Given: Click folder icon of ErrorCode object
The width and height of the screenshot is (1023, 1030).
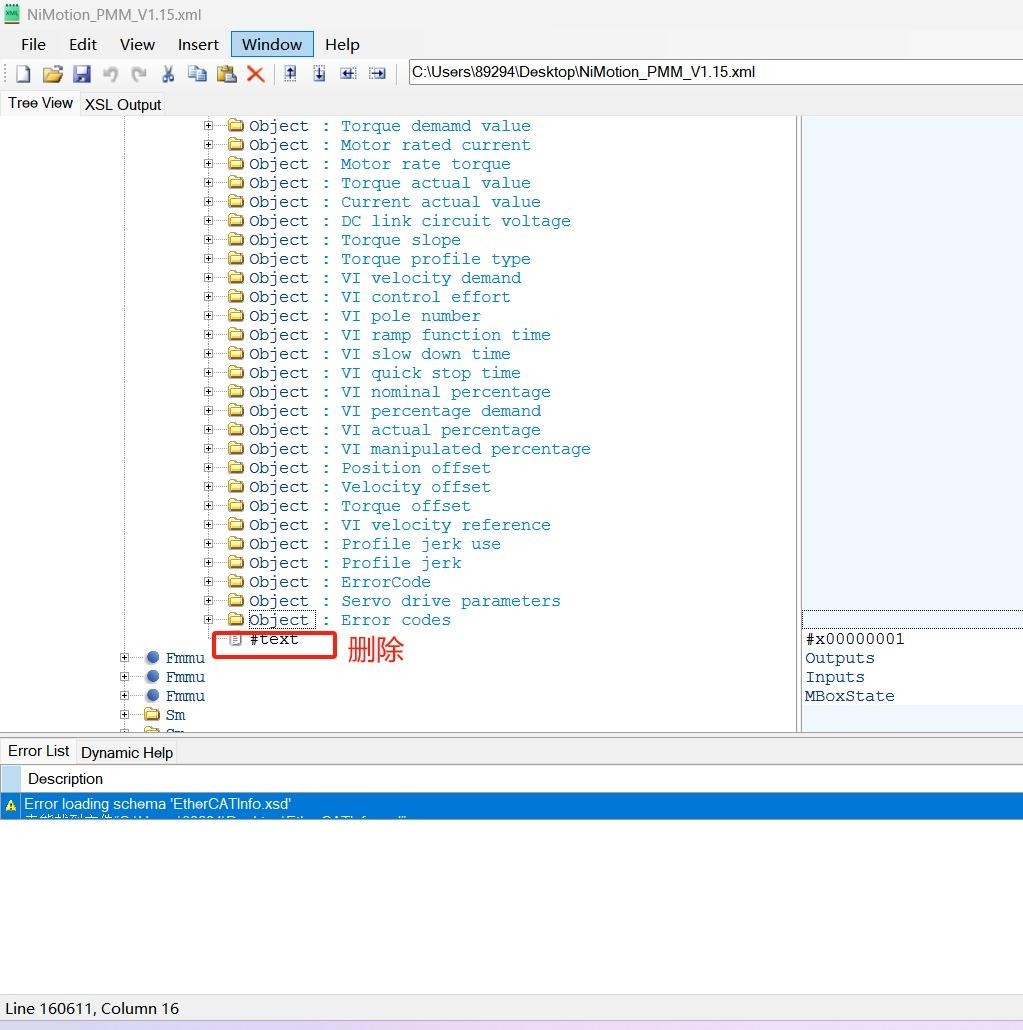Looking at the screenshot, I should point(236,582).
